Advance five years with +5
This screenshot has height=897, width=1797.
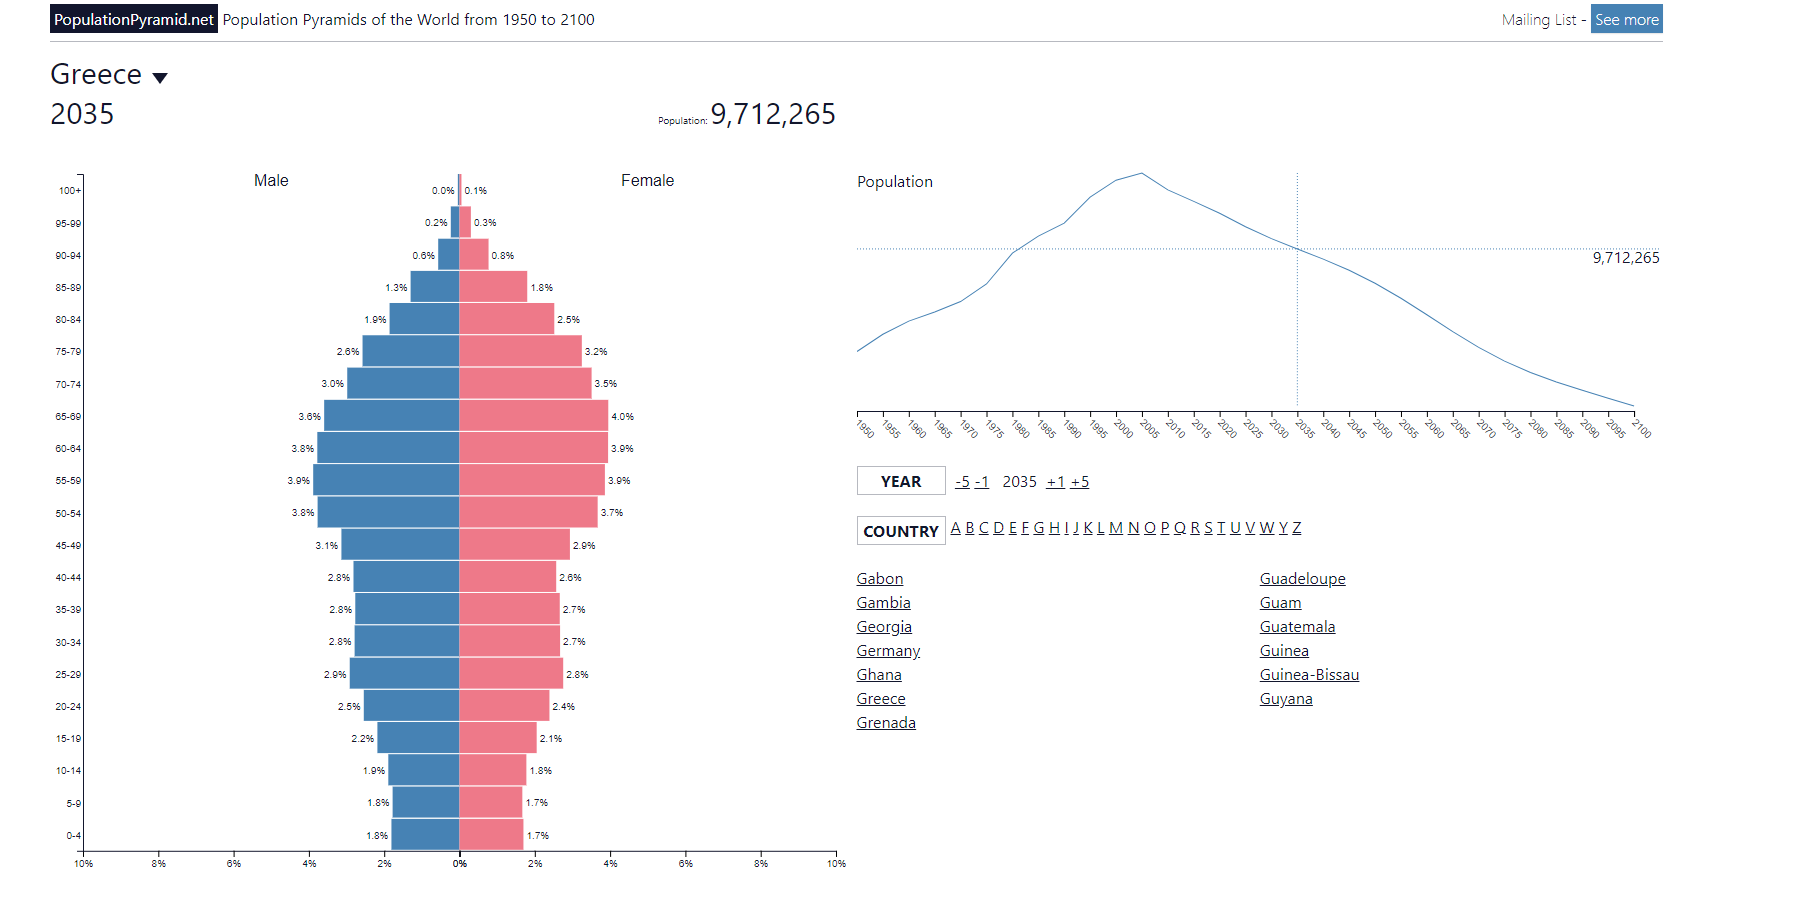pos(1080,482)
